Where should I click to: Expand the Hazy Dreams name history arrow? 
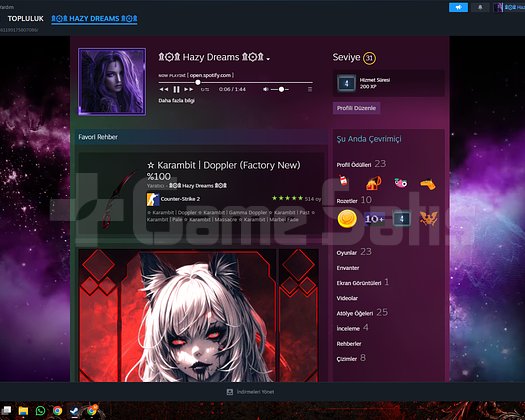[268, 59]
